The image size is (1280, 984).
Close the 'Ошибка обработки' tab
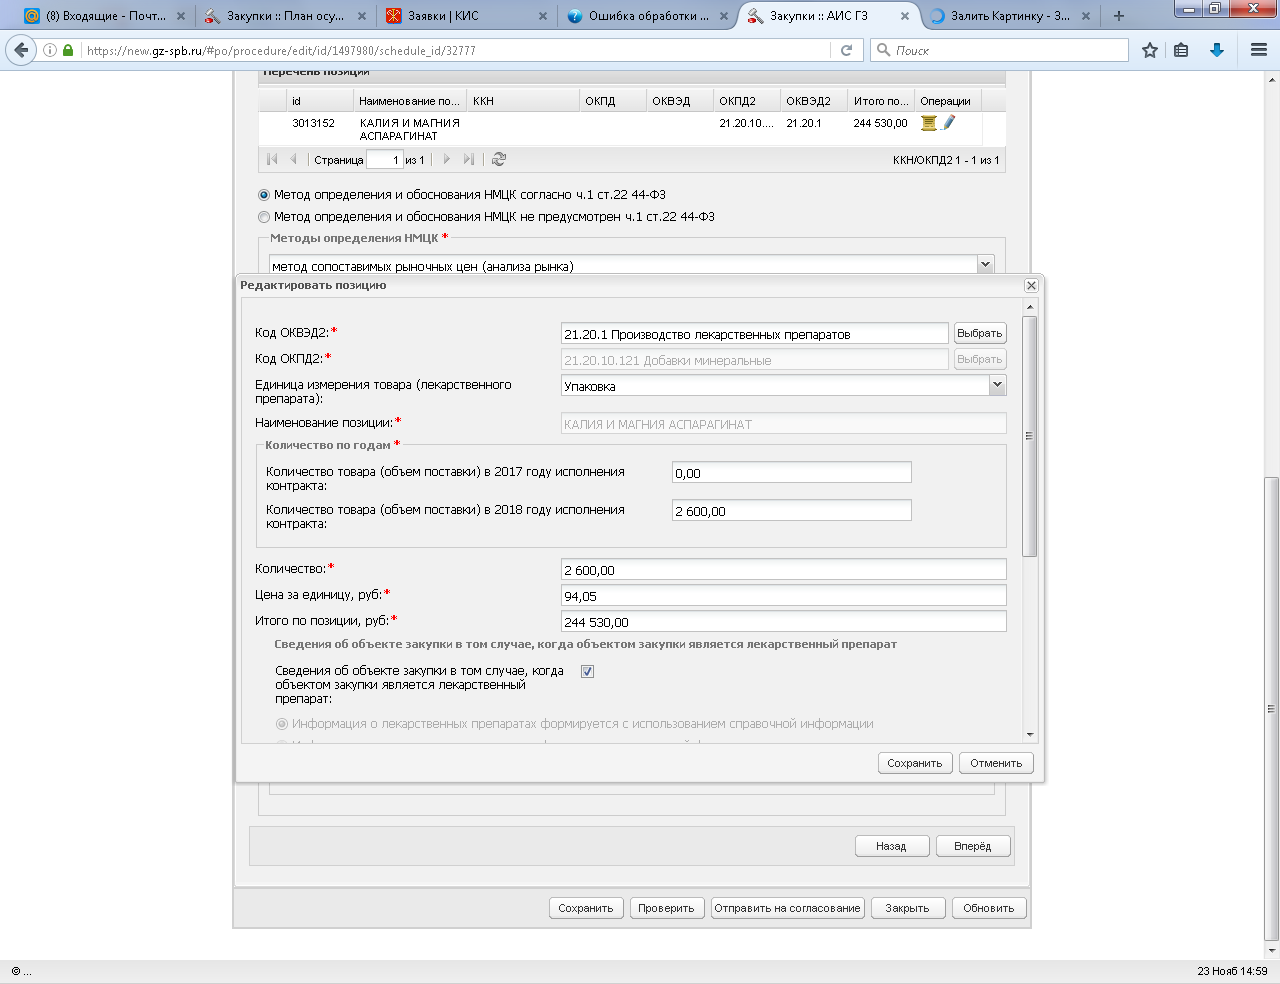(x=724, y=16)
